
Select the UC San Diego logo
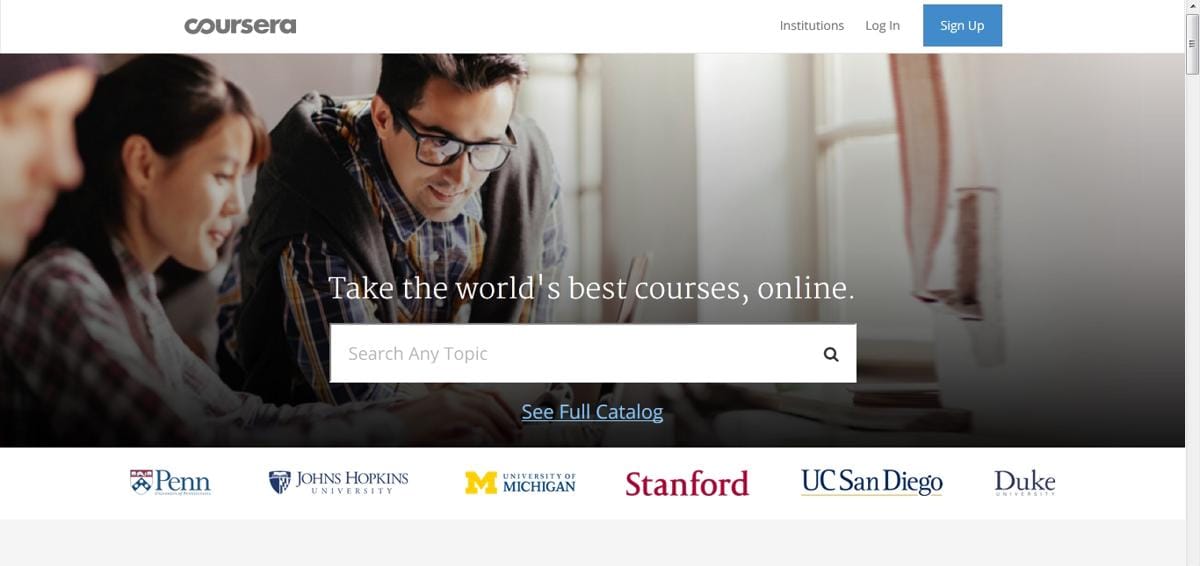pos(872,482)
